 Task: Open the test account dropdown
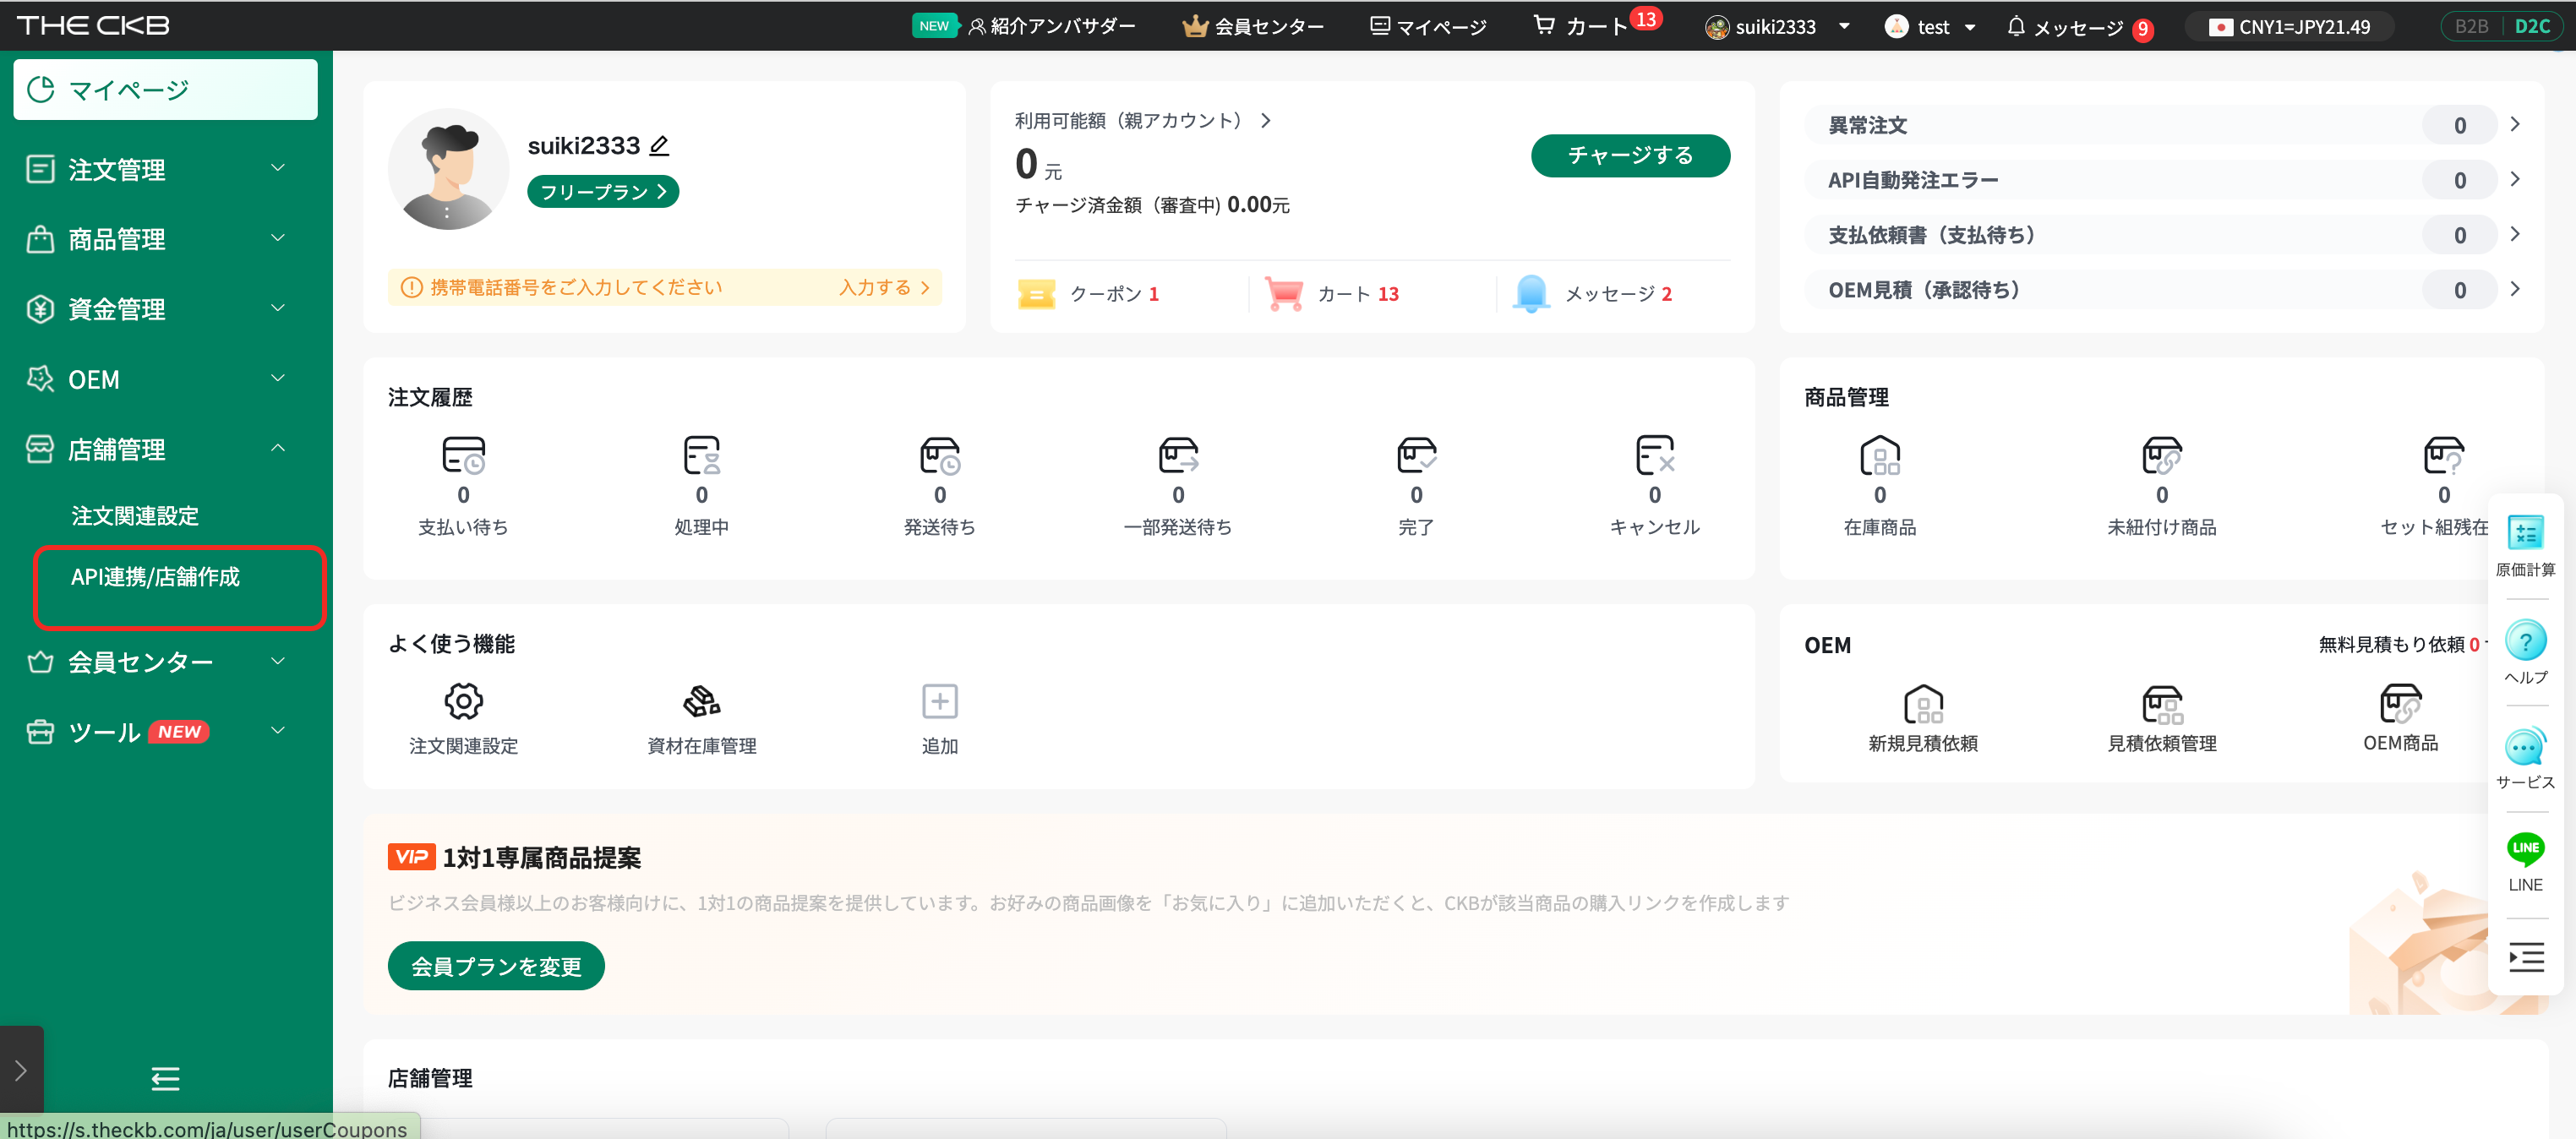coord(1929,27)
